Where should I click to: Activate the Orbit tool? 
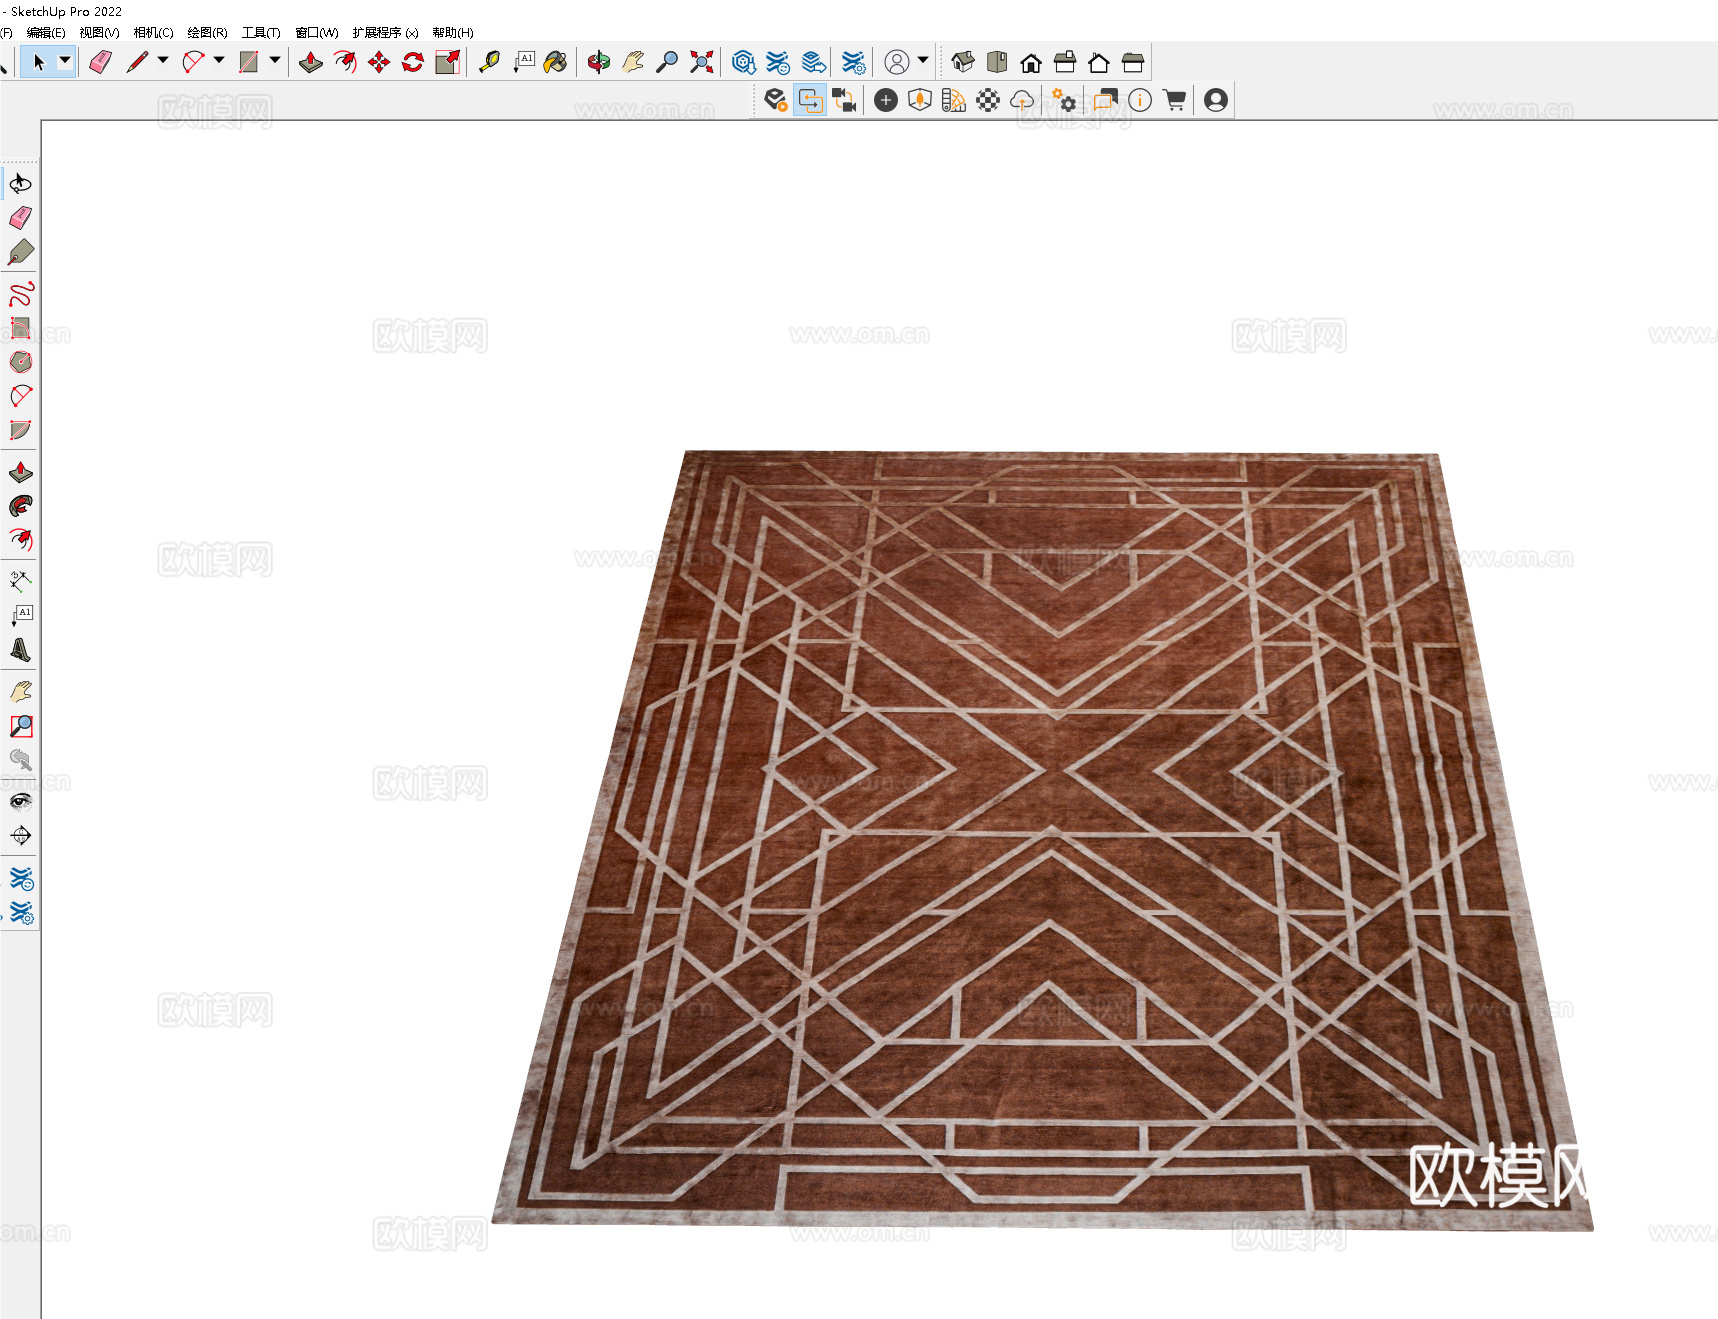(599, 62)
